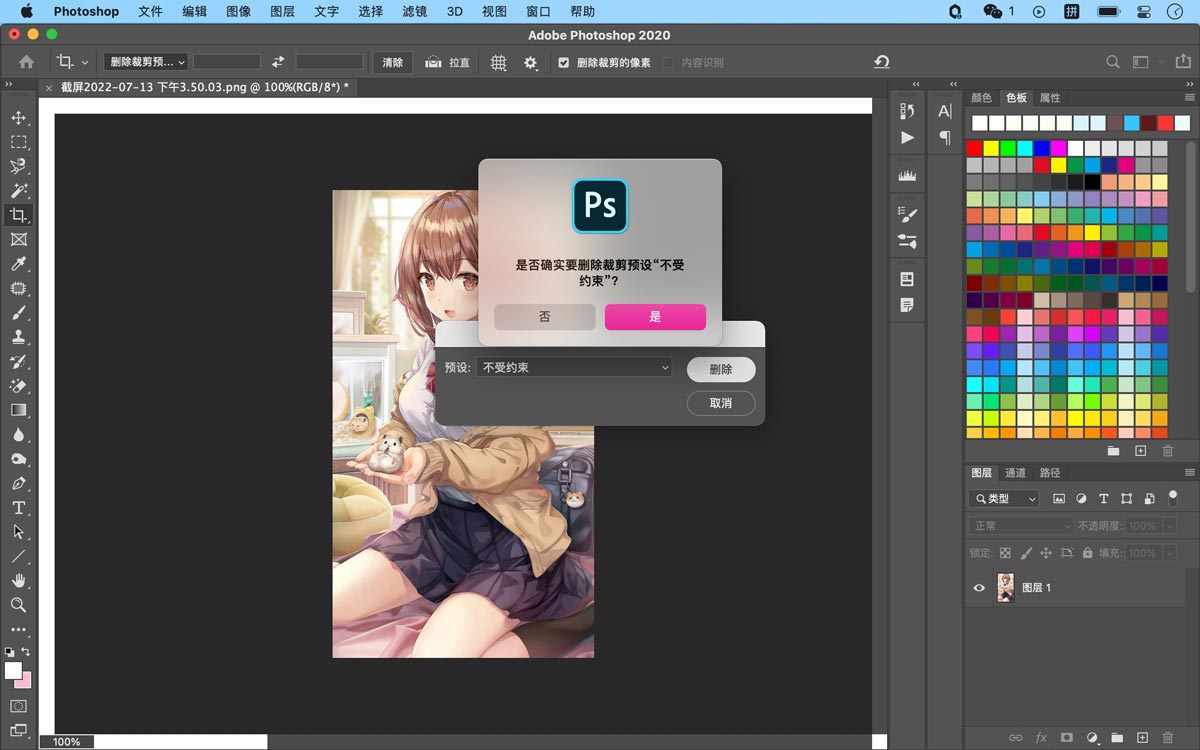1200x750 pixels.
Task: Open the Actions panel play icon
Action: click(x=907, y=137)
